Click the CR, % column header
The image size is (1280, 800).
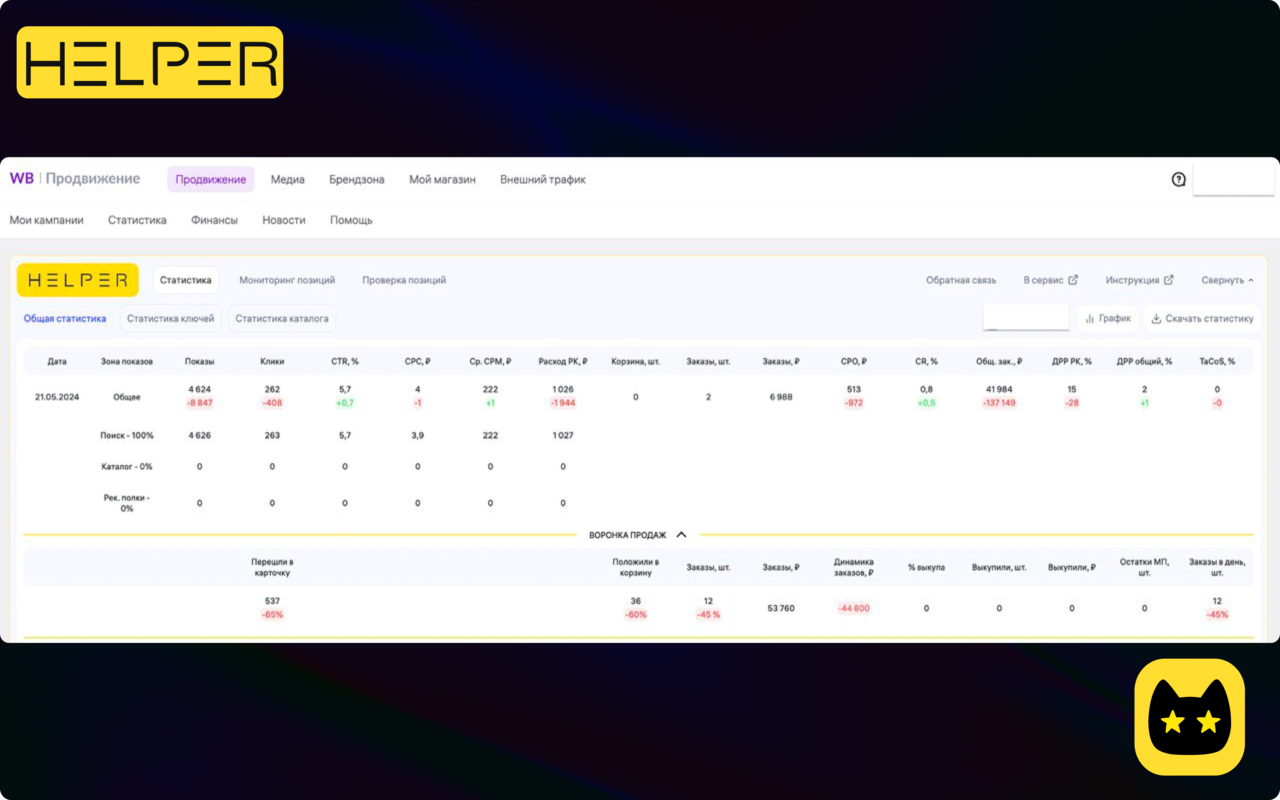click(927, 361)
